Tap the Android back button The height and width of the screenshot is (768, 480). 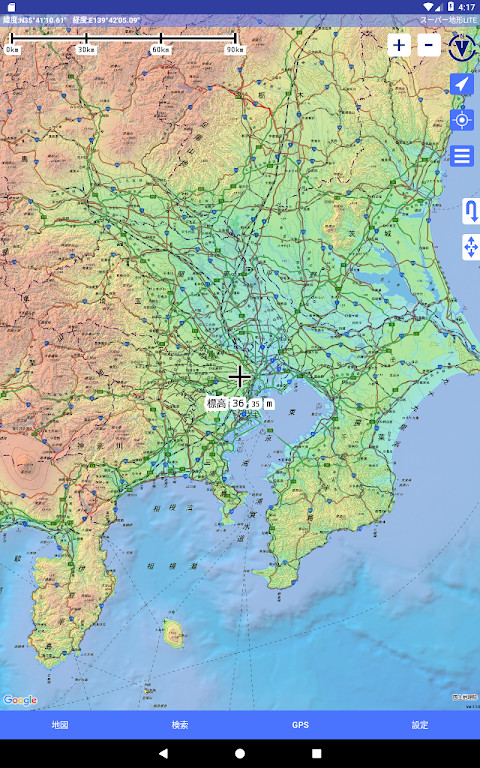point(164,753)
